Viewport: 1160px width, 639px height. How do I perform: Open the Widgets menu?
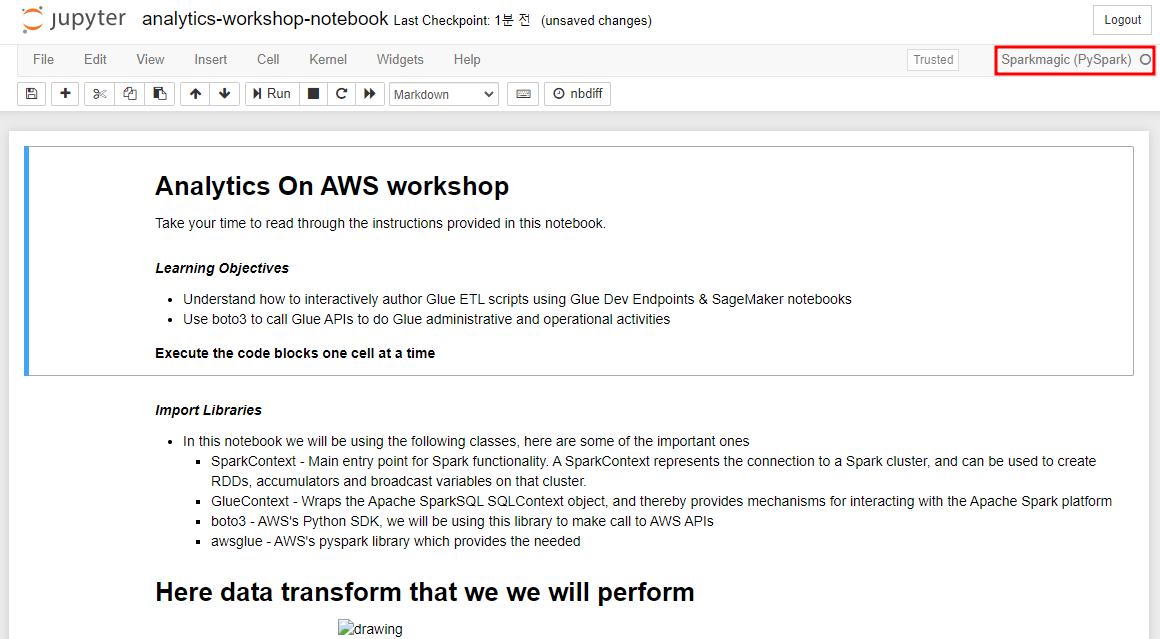400,60
